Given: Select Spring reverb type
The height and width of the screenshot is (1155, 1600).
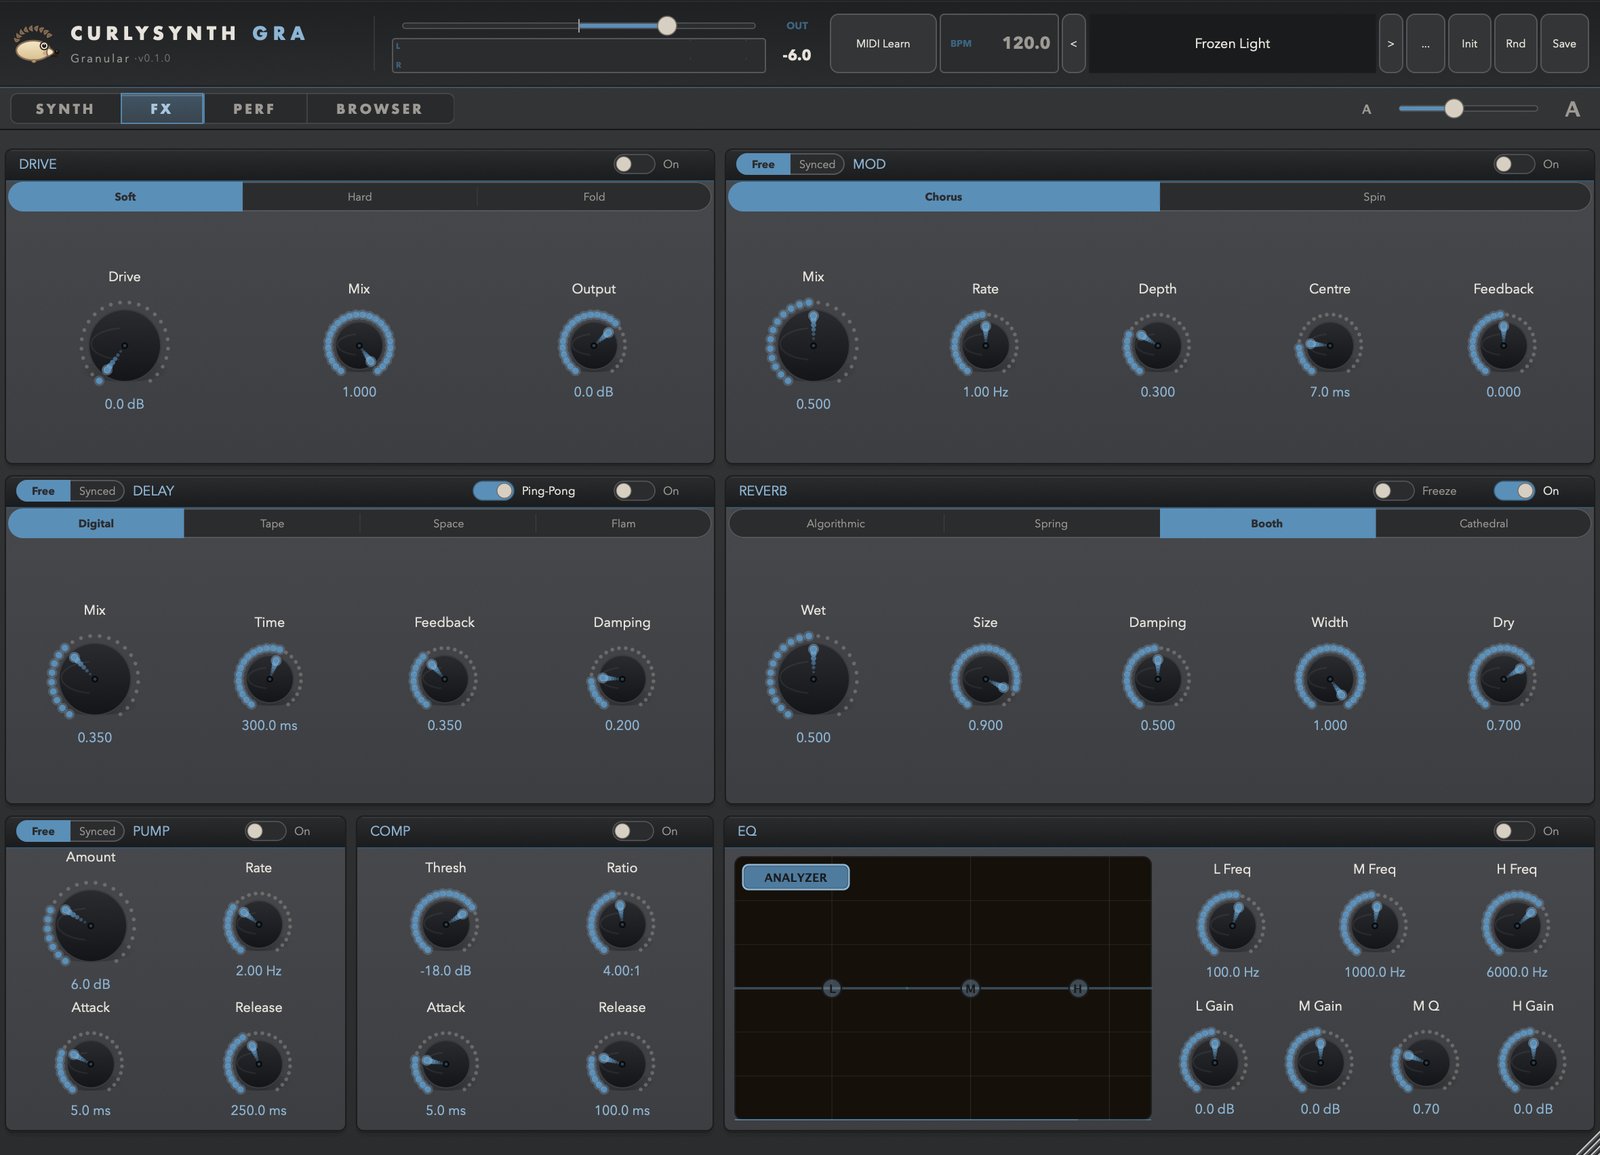Looking at the screenshot, I should [x=1051, y=524].
